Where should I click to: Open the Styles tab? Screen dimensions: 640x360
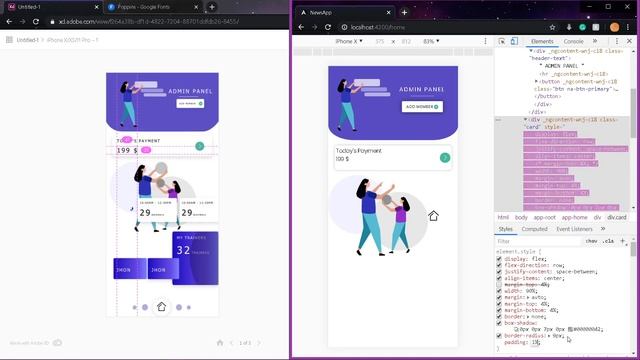(x=505, y=229)
